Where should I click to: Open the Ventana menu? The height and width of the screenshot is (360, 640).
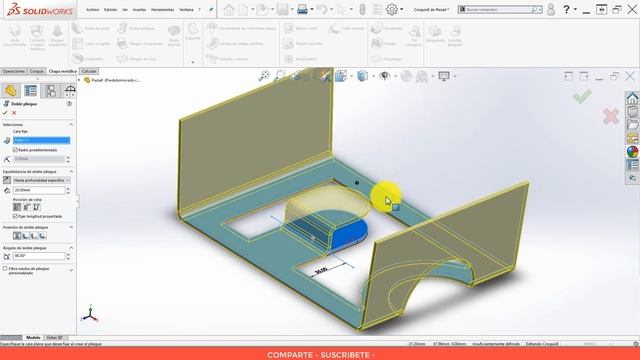point(186,9)
